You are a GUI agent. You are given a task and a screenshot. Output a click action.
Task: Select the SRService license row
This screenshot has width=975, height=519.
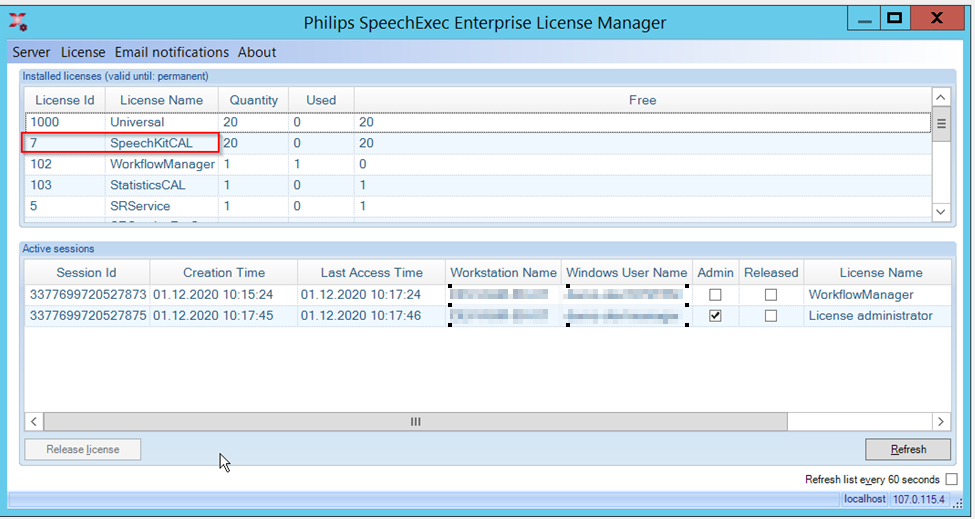478,206
